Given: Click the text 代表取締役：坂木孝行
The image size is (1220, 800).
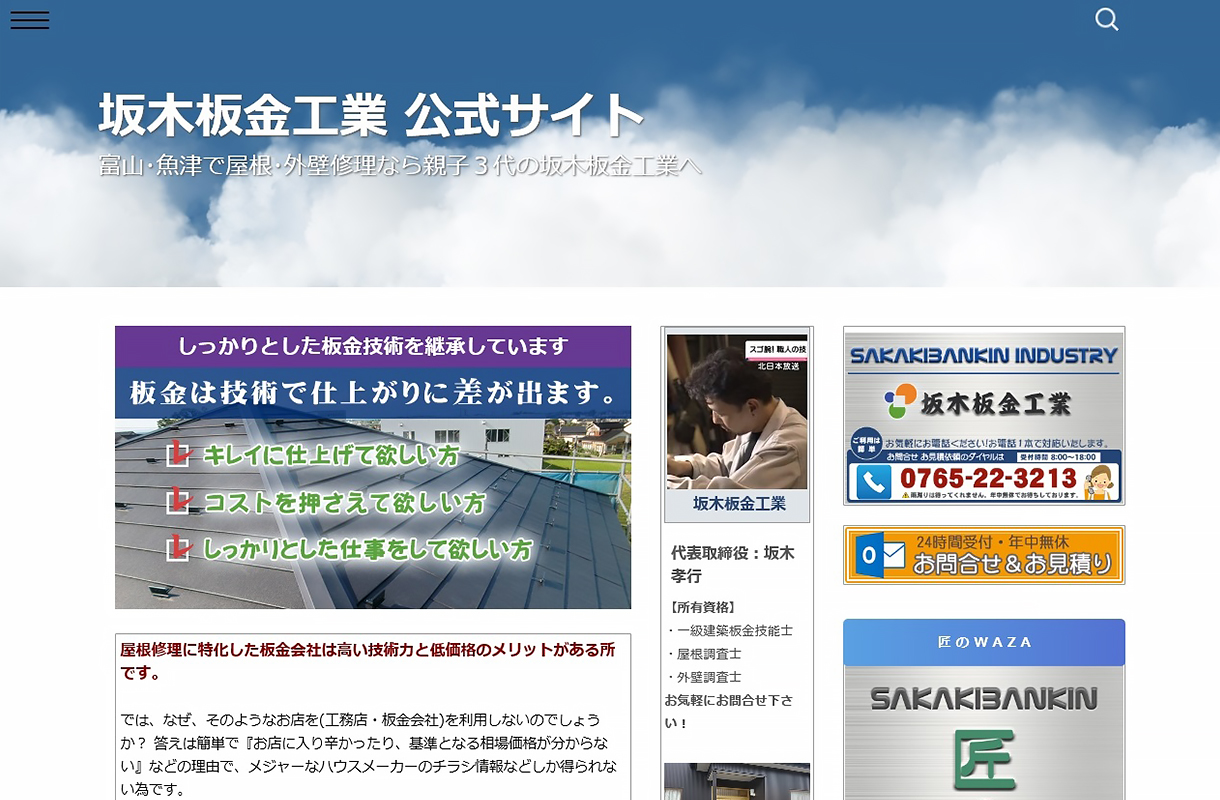Looking at the screenshot, I should (732, 564).
